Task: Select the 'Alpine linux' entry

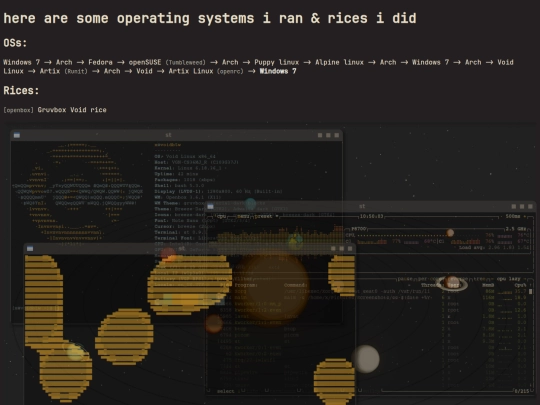Action: (339, 62)
